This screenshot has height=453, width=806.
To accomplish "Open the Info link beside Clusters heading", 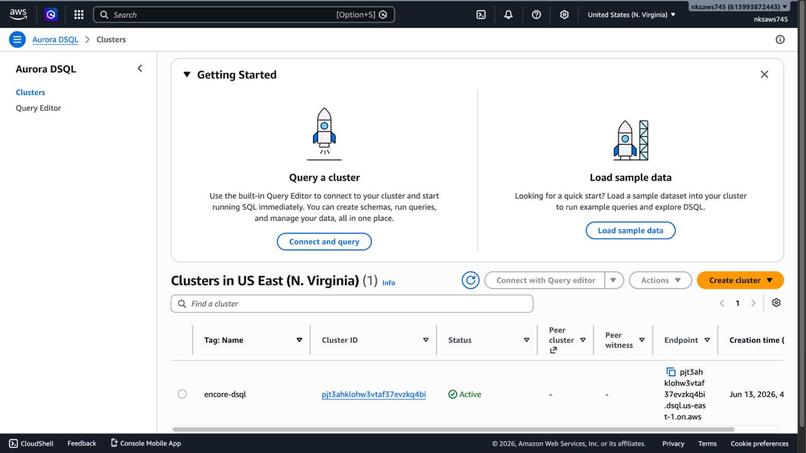I will click(389, 283).
